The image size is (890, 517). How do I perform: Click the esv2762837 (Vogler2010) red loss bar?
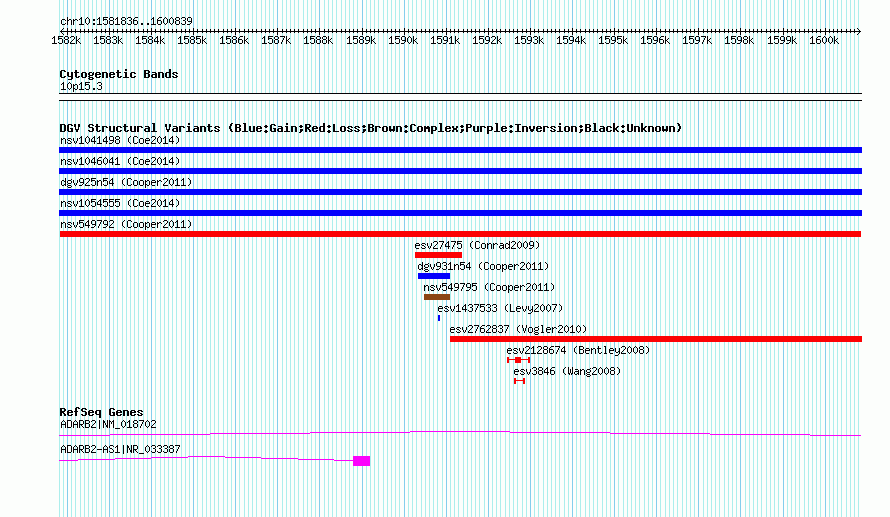(x=656, y=339)
